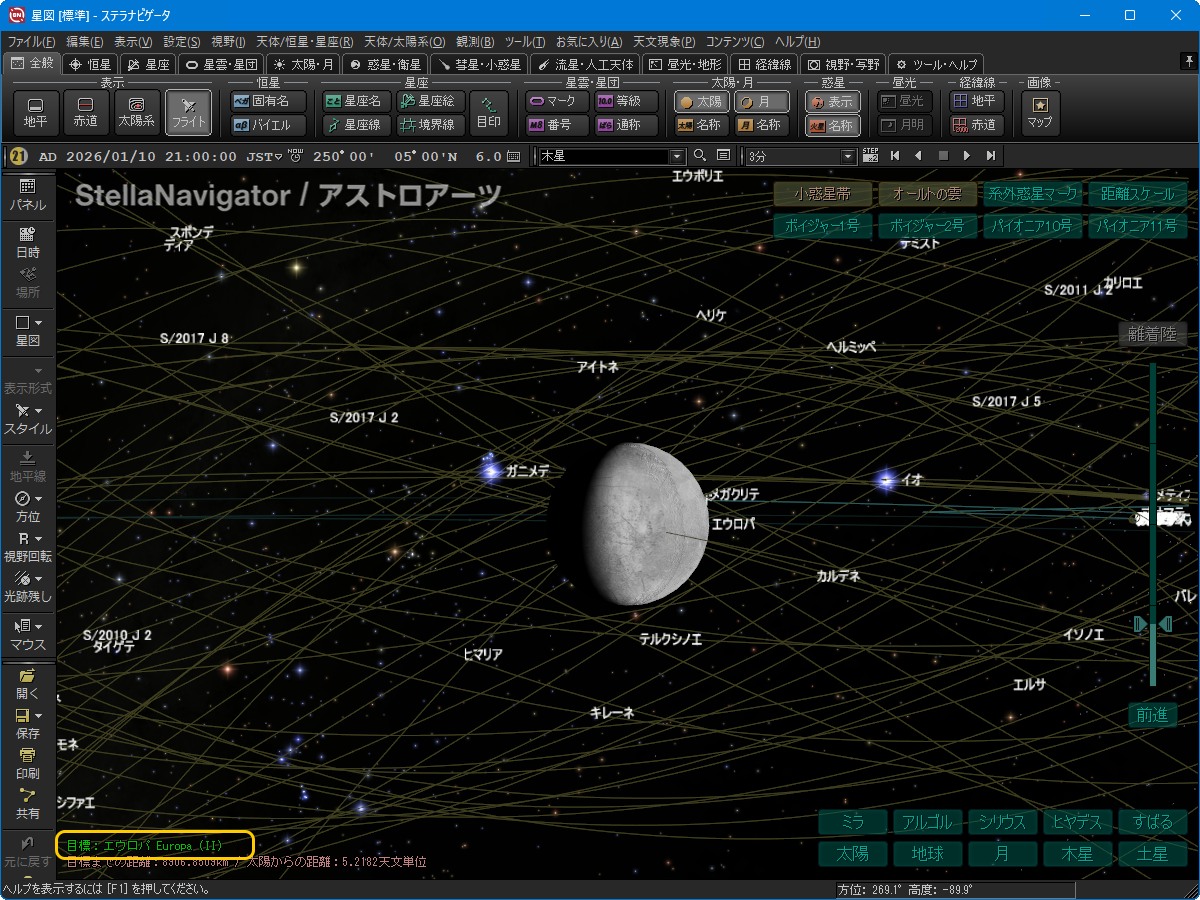This screenshot has width=1200, height=900.
Task: Click the 共有 share icon
Action: [27, 803]
